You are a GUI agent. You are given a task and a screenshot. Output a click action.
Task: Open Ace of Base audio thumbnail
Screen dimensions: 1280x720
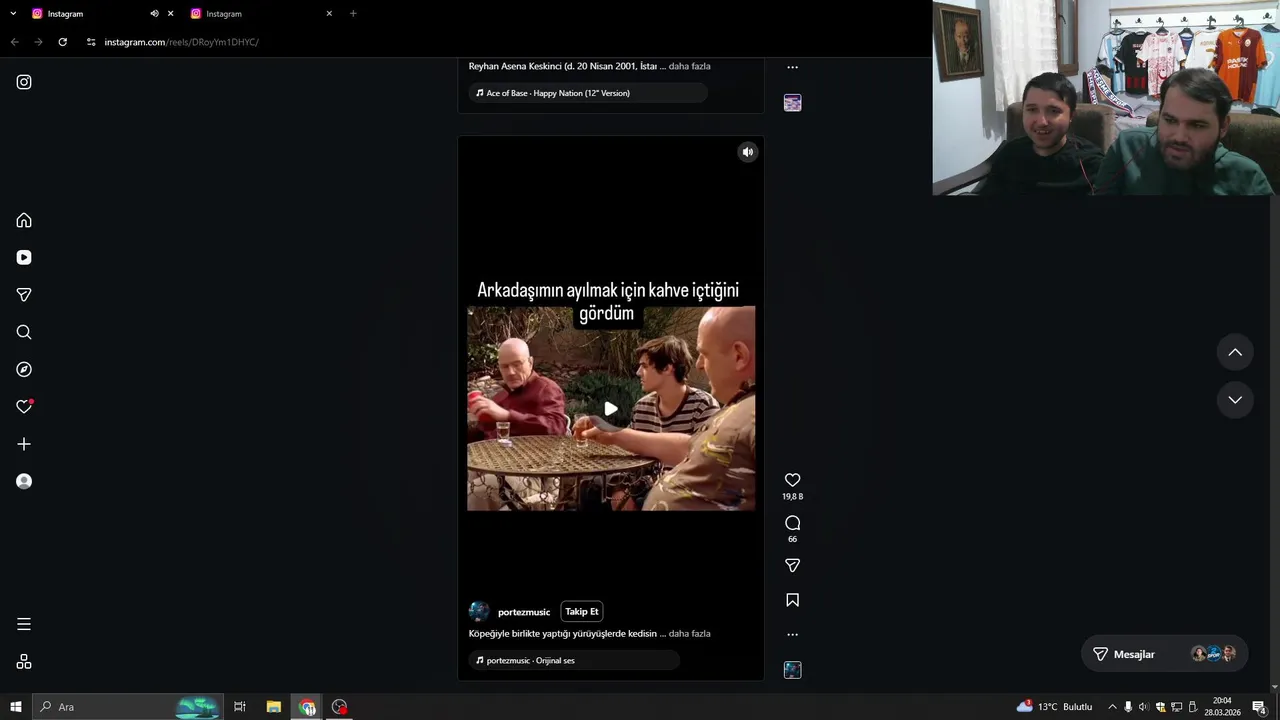tap(792, 103)
